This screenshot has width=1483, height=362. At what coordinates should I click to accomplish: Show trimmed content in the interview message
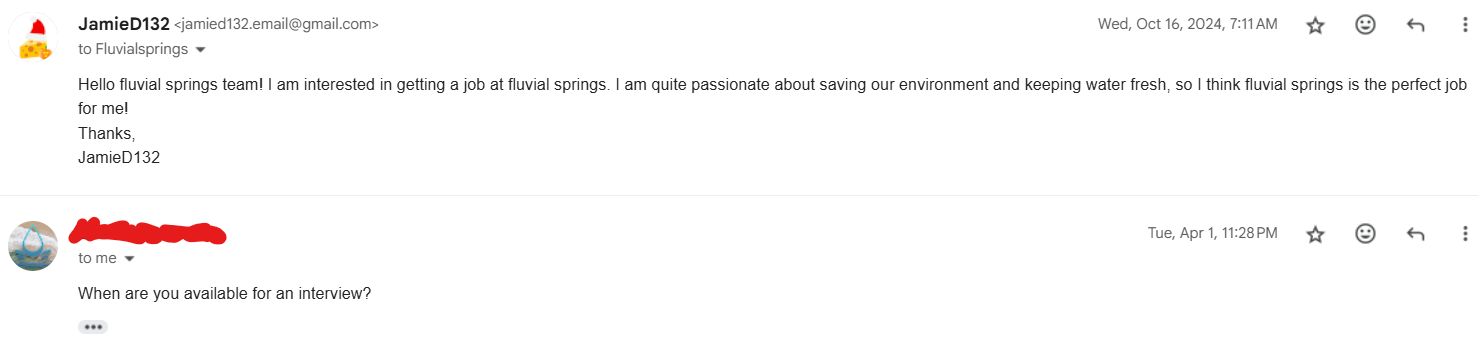pos(93,327)
